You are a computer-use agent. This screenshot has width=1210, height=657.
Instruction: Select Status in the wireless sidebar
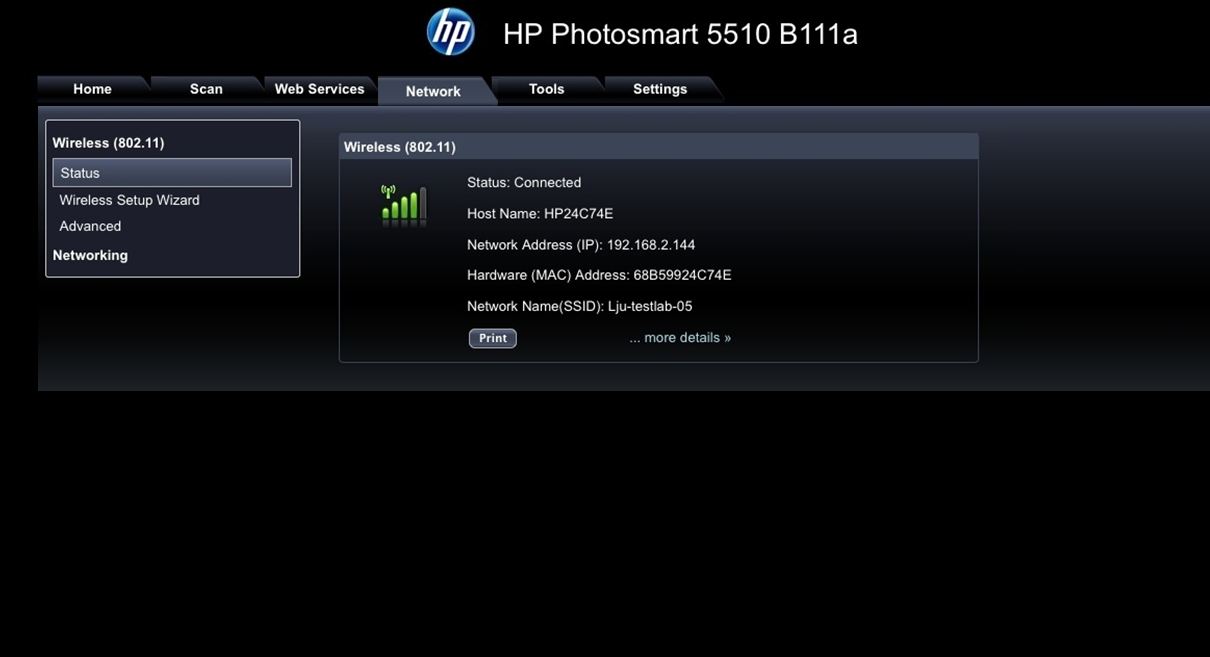coord(172,173)
